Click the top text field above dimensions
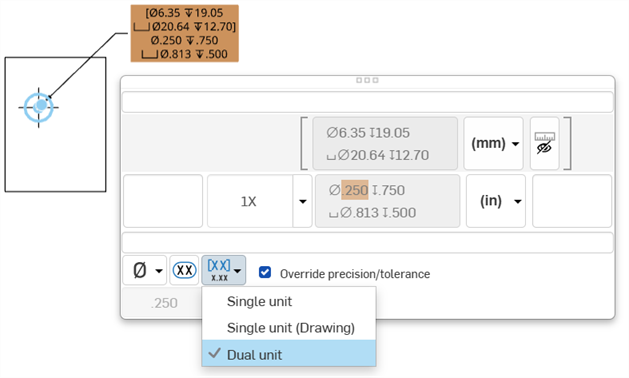 pos(367,102)
